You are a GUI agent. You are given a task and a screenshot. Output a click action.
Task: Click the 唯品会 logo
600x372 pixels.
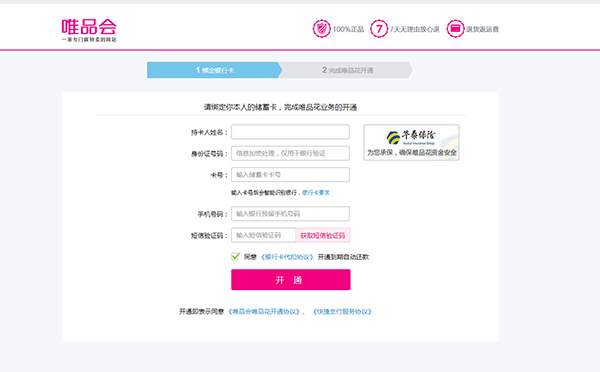pyautogui.click(x=89, y=30)
